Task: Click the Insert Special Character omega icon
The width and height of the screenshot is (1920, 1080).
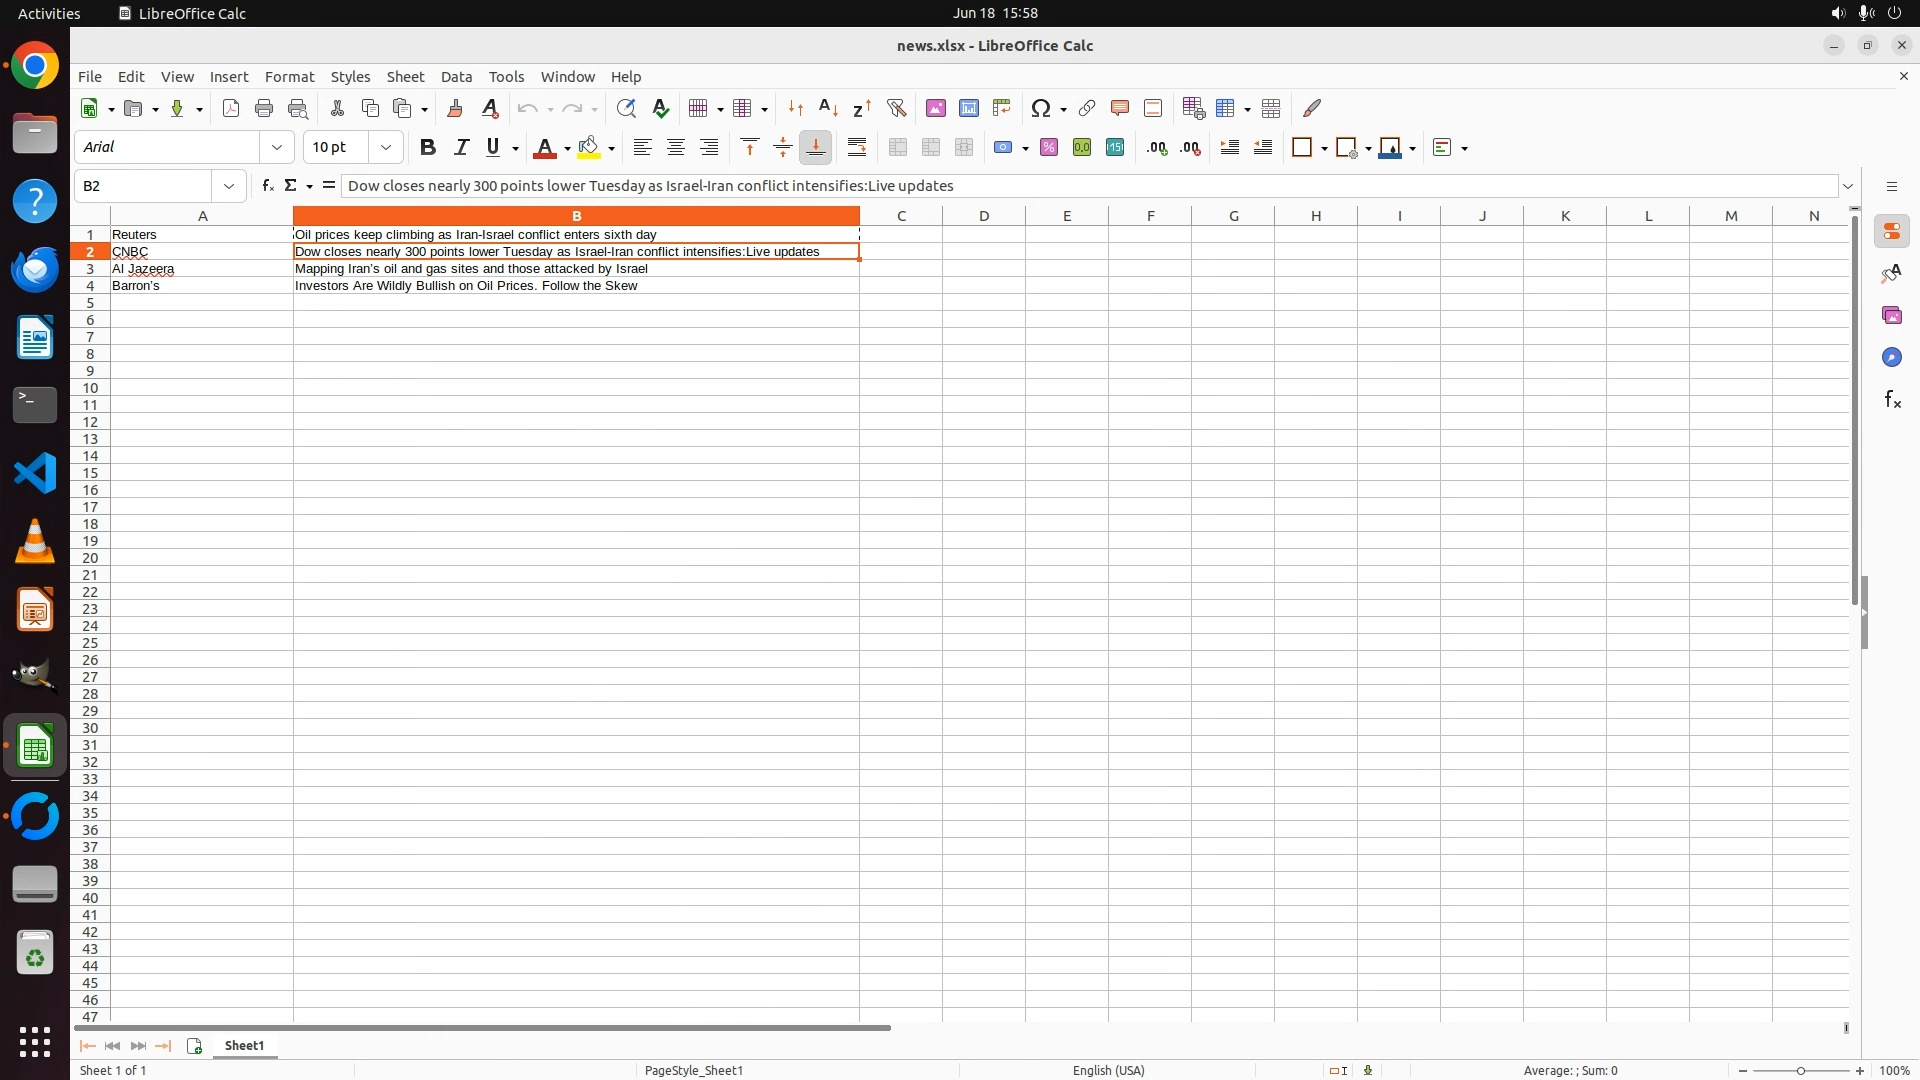Action: 1041,108
